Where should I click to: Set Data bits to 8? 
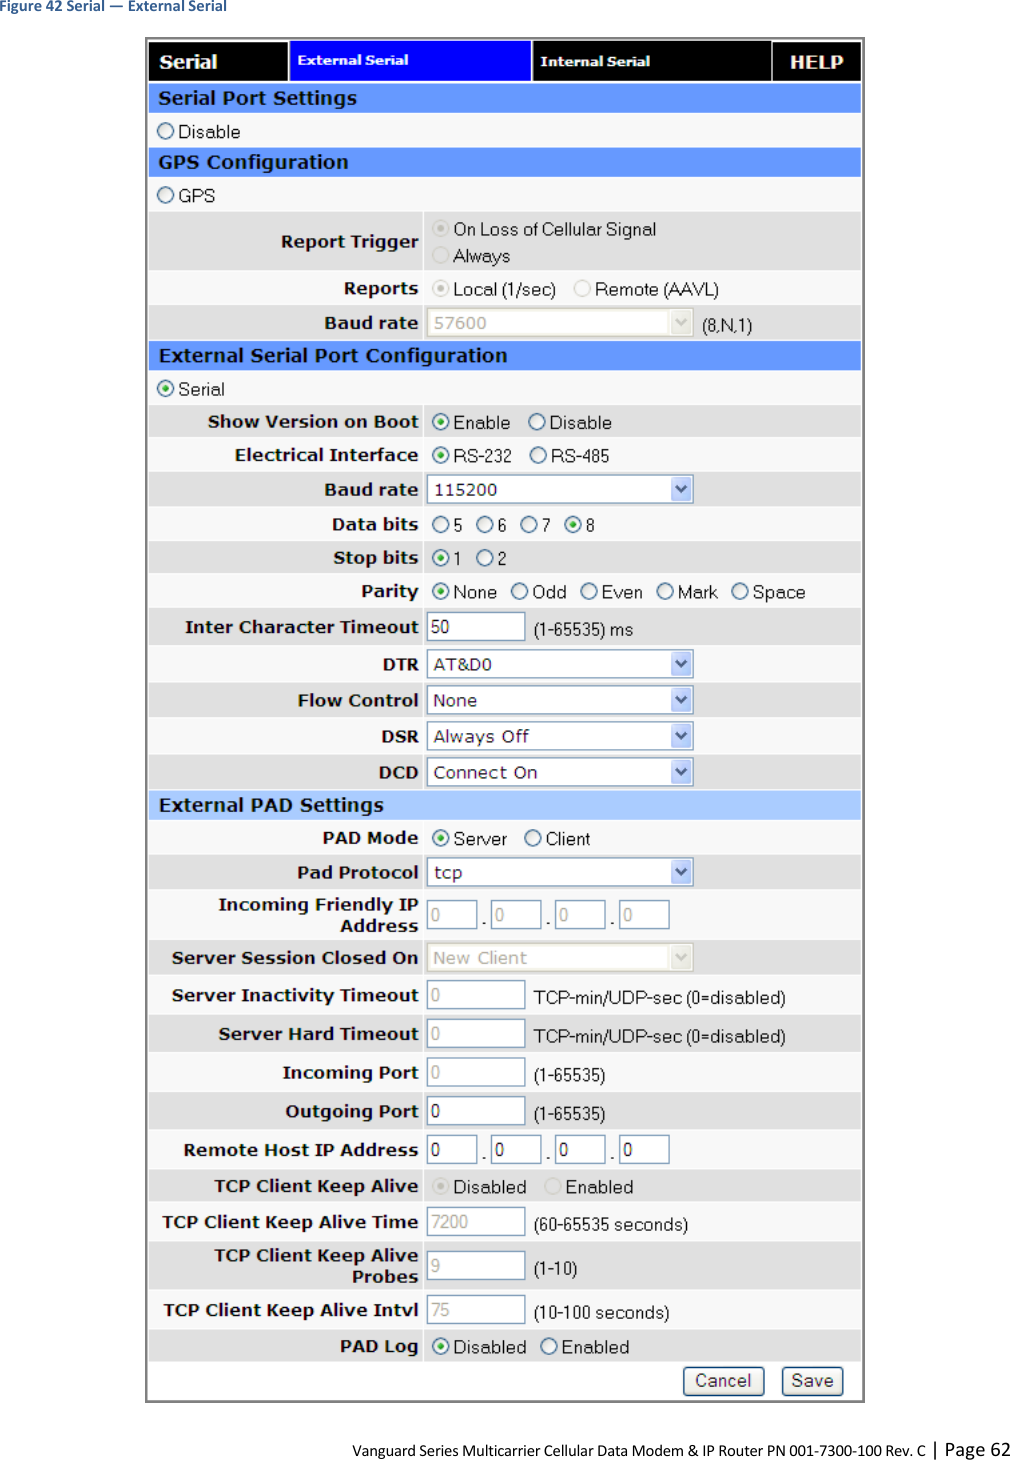tap(573, 524)
